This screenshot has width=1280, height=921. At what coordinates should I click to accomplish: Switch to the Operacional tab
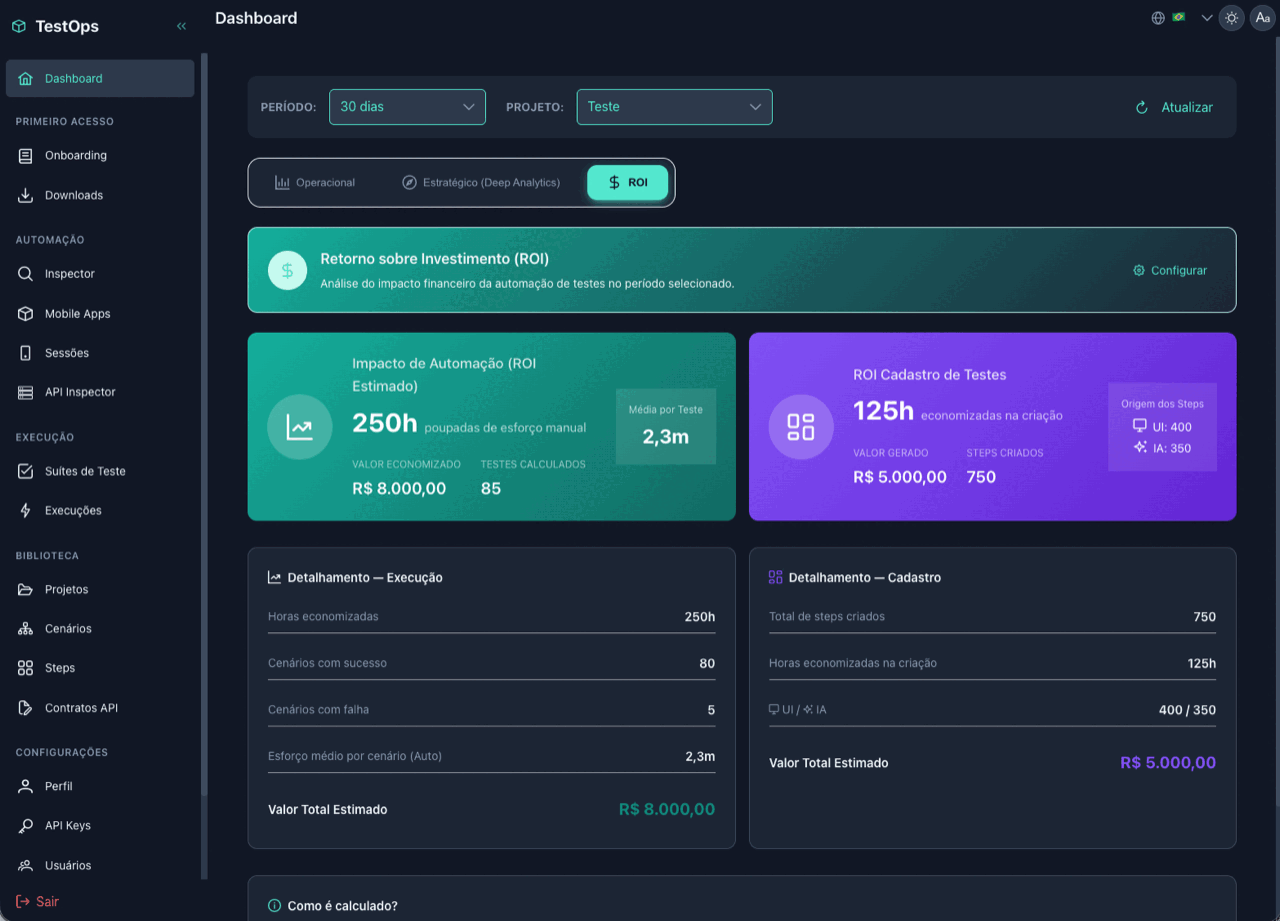point(314,183)
